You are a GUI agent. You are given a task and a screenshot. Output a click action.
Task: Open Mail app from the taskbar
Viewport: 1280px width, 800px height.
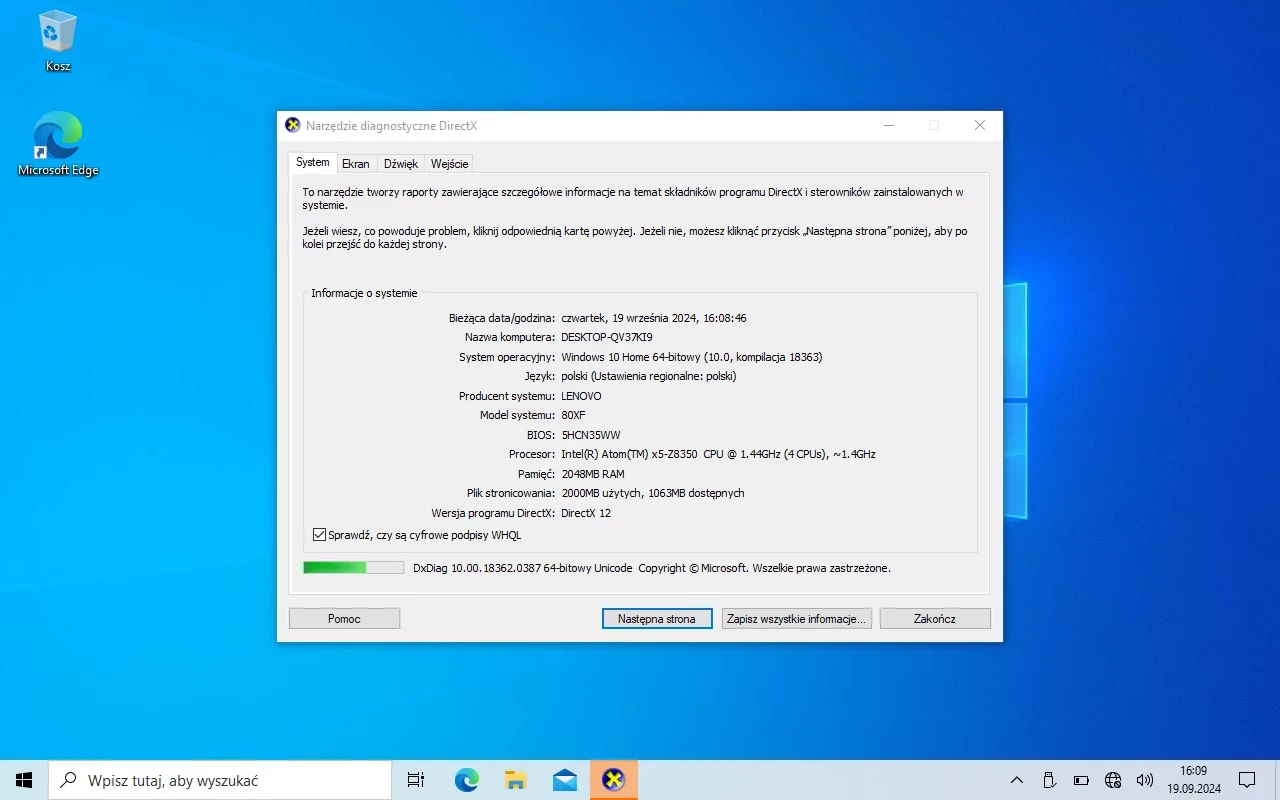[564, 780]
